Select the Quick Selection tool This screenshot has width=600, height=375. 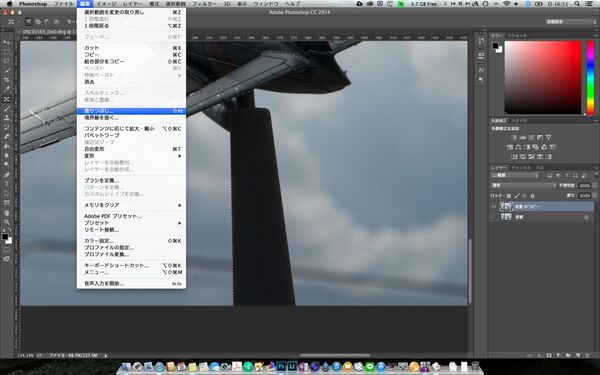7,70
